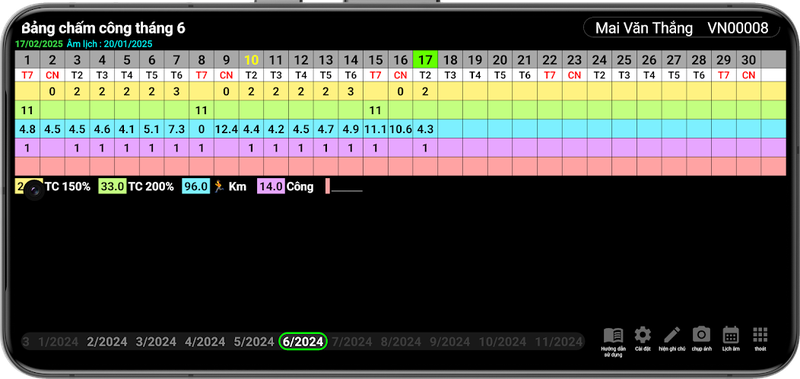Click the 12.4 km cell for day 9

coord(227,129)
